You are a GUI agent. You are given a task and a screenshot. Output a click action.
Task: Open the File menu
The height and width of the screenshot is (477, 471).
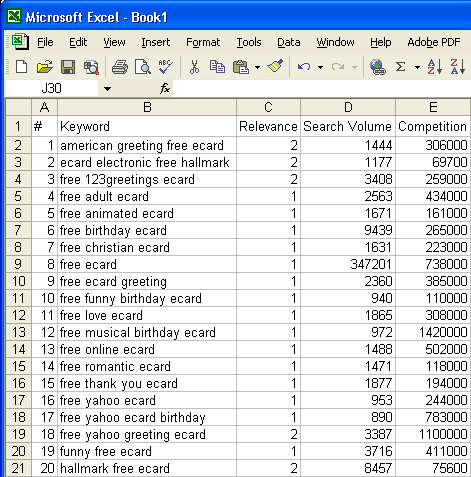tap(45, 42)
